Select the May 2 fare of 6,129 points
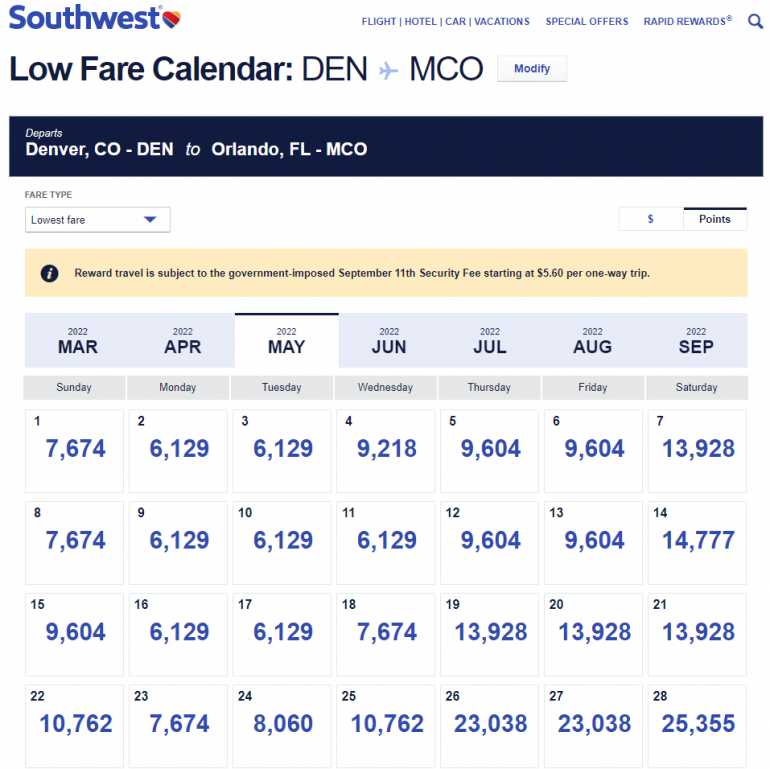 click(x=180, y=450)
